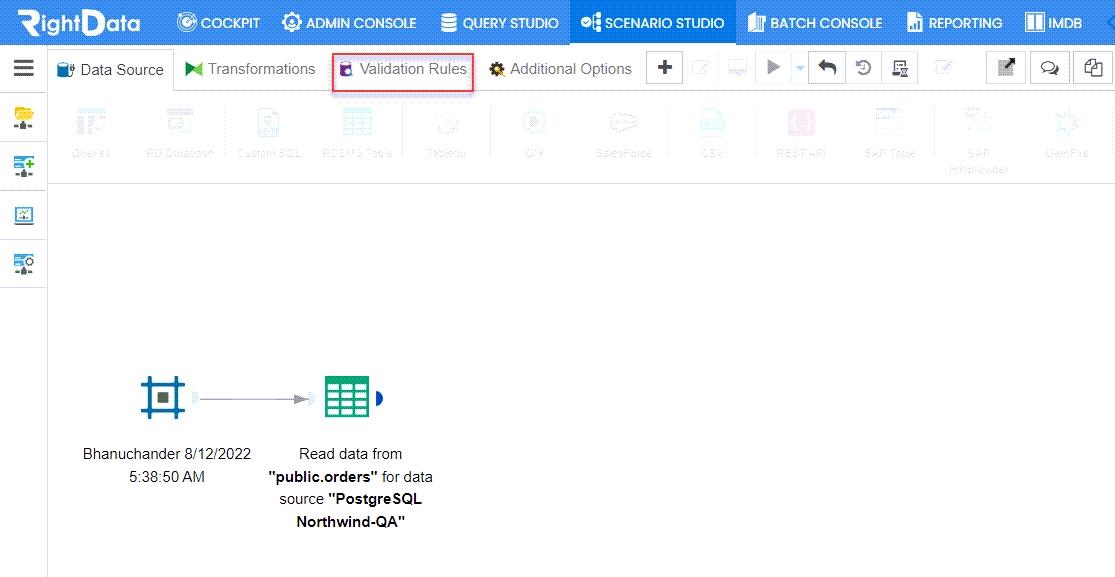Select the public.orders read node on canvas
Image resolution: width=1115 pixels, height=577 pixels.
coord(348,396)
